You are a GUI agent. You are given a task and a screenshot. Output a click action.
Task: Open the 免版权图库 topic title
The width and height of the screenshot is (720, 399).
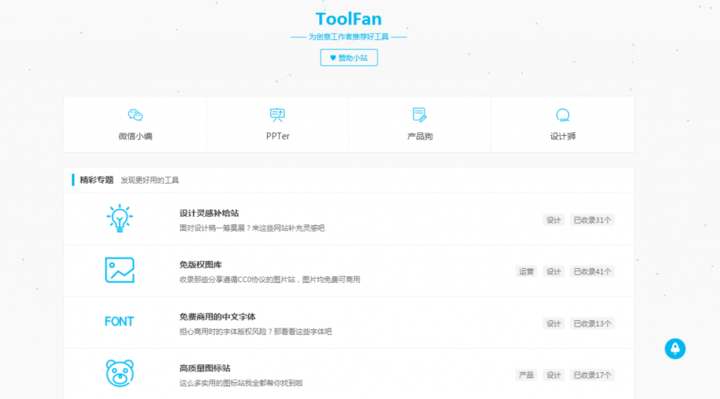pyautogui.click(x=201, y=265)
